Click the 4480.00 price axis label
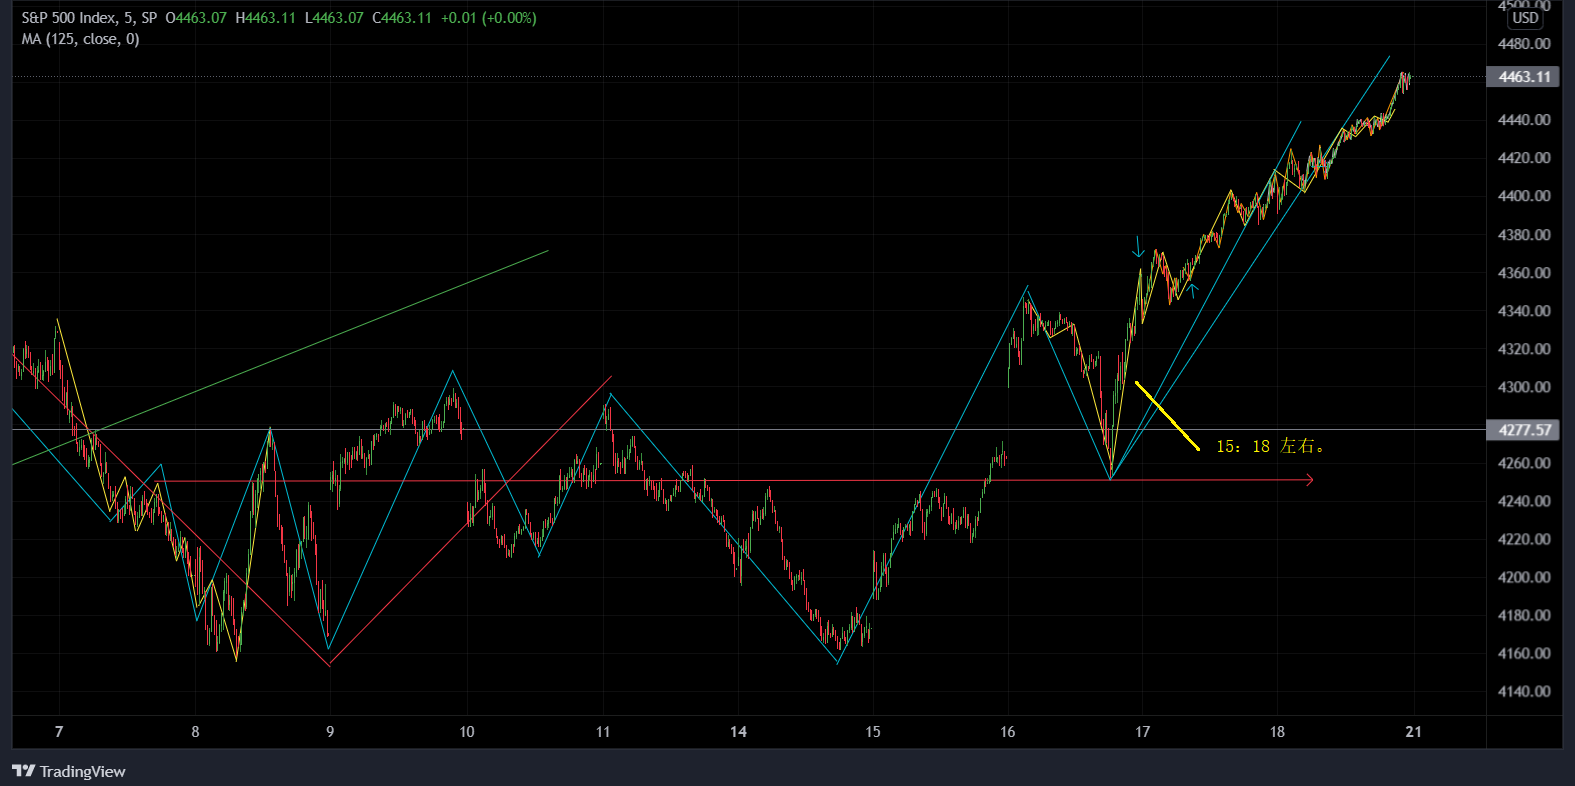The width and height of the screenshot is (1575, 786). point(1524,44)
